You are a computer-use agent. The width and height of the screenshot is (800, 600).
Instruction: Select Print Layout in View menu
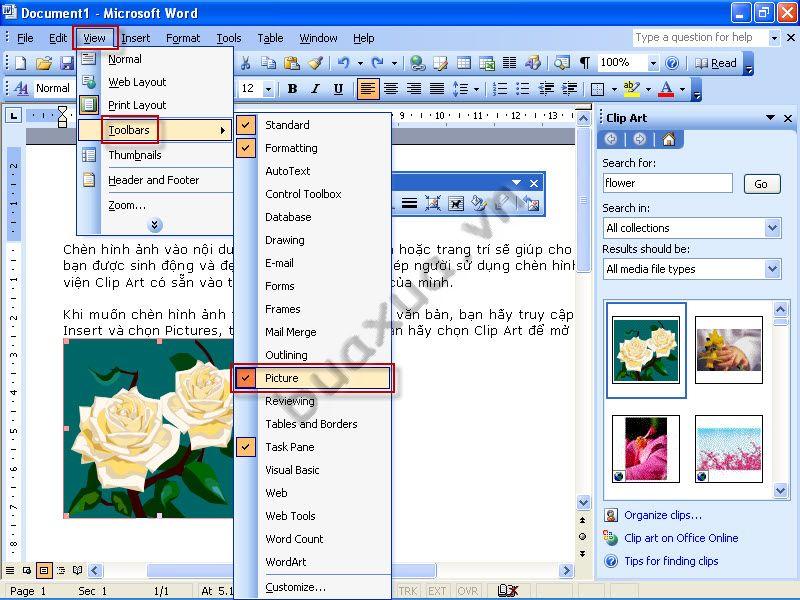pyautogui.click(x=155, y=105)
